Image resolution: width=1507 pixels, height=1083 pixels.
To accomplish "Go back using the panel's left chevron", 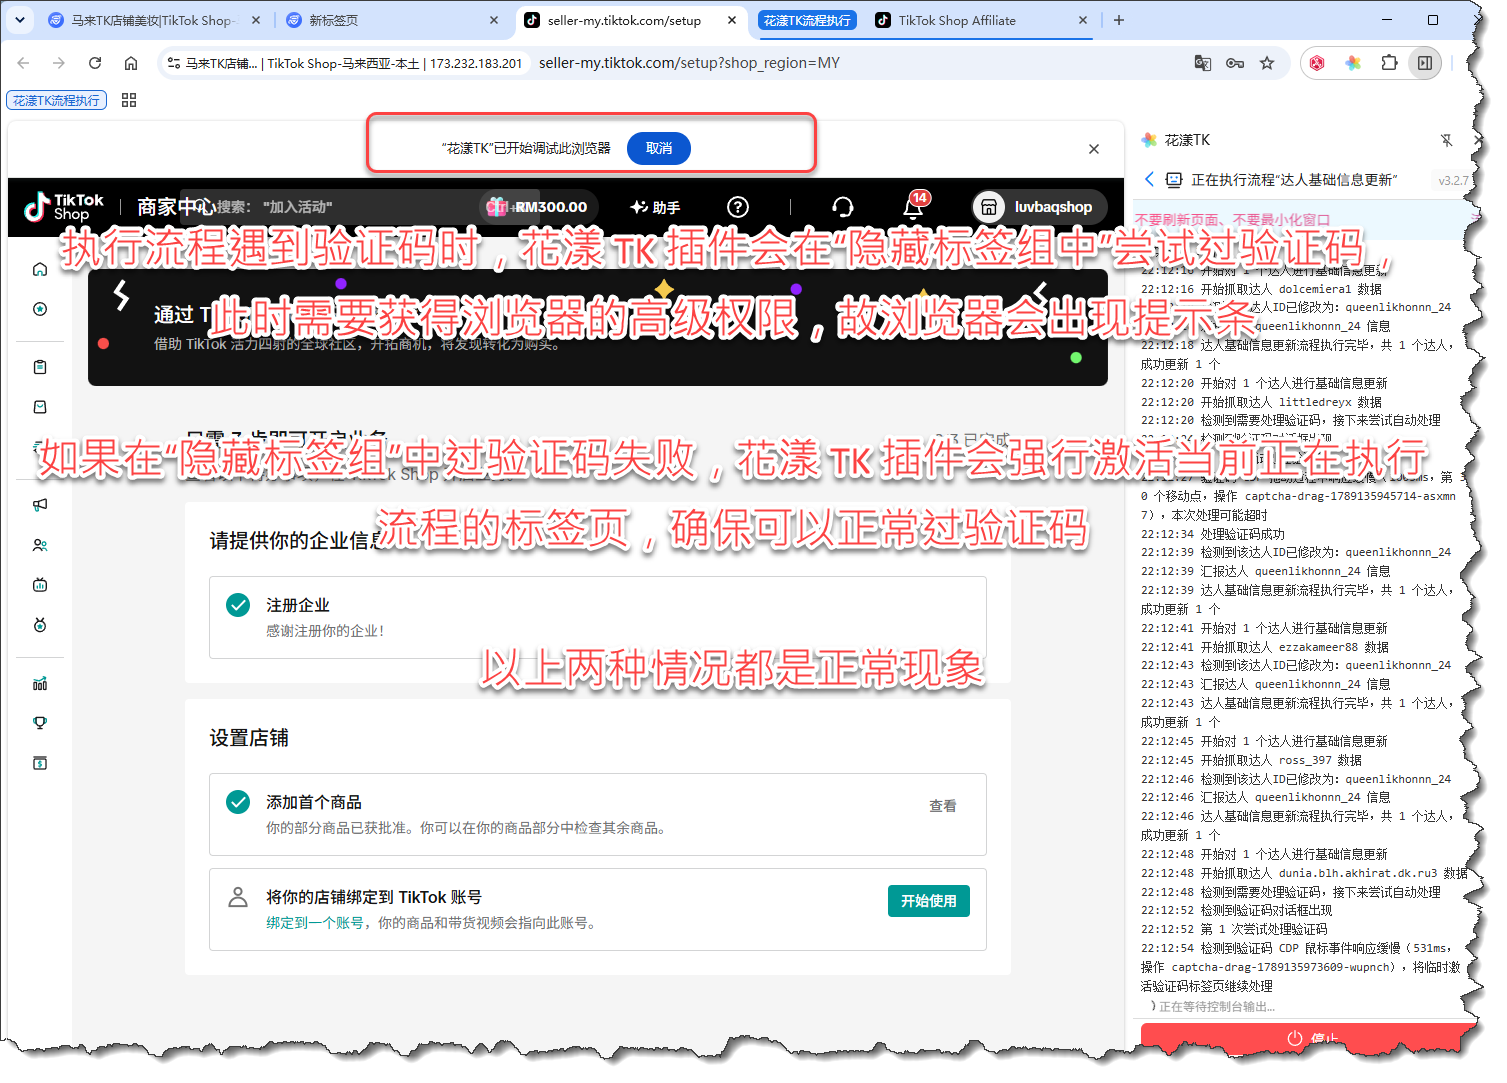I will [1149, 179].
